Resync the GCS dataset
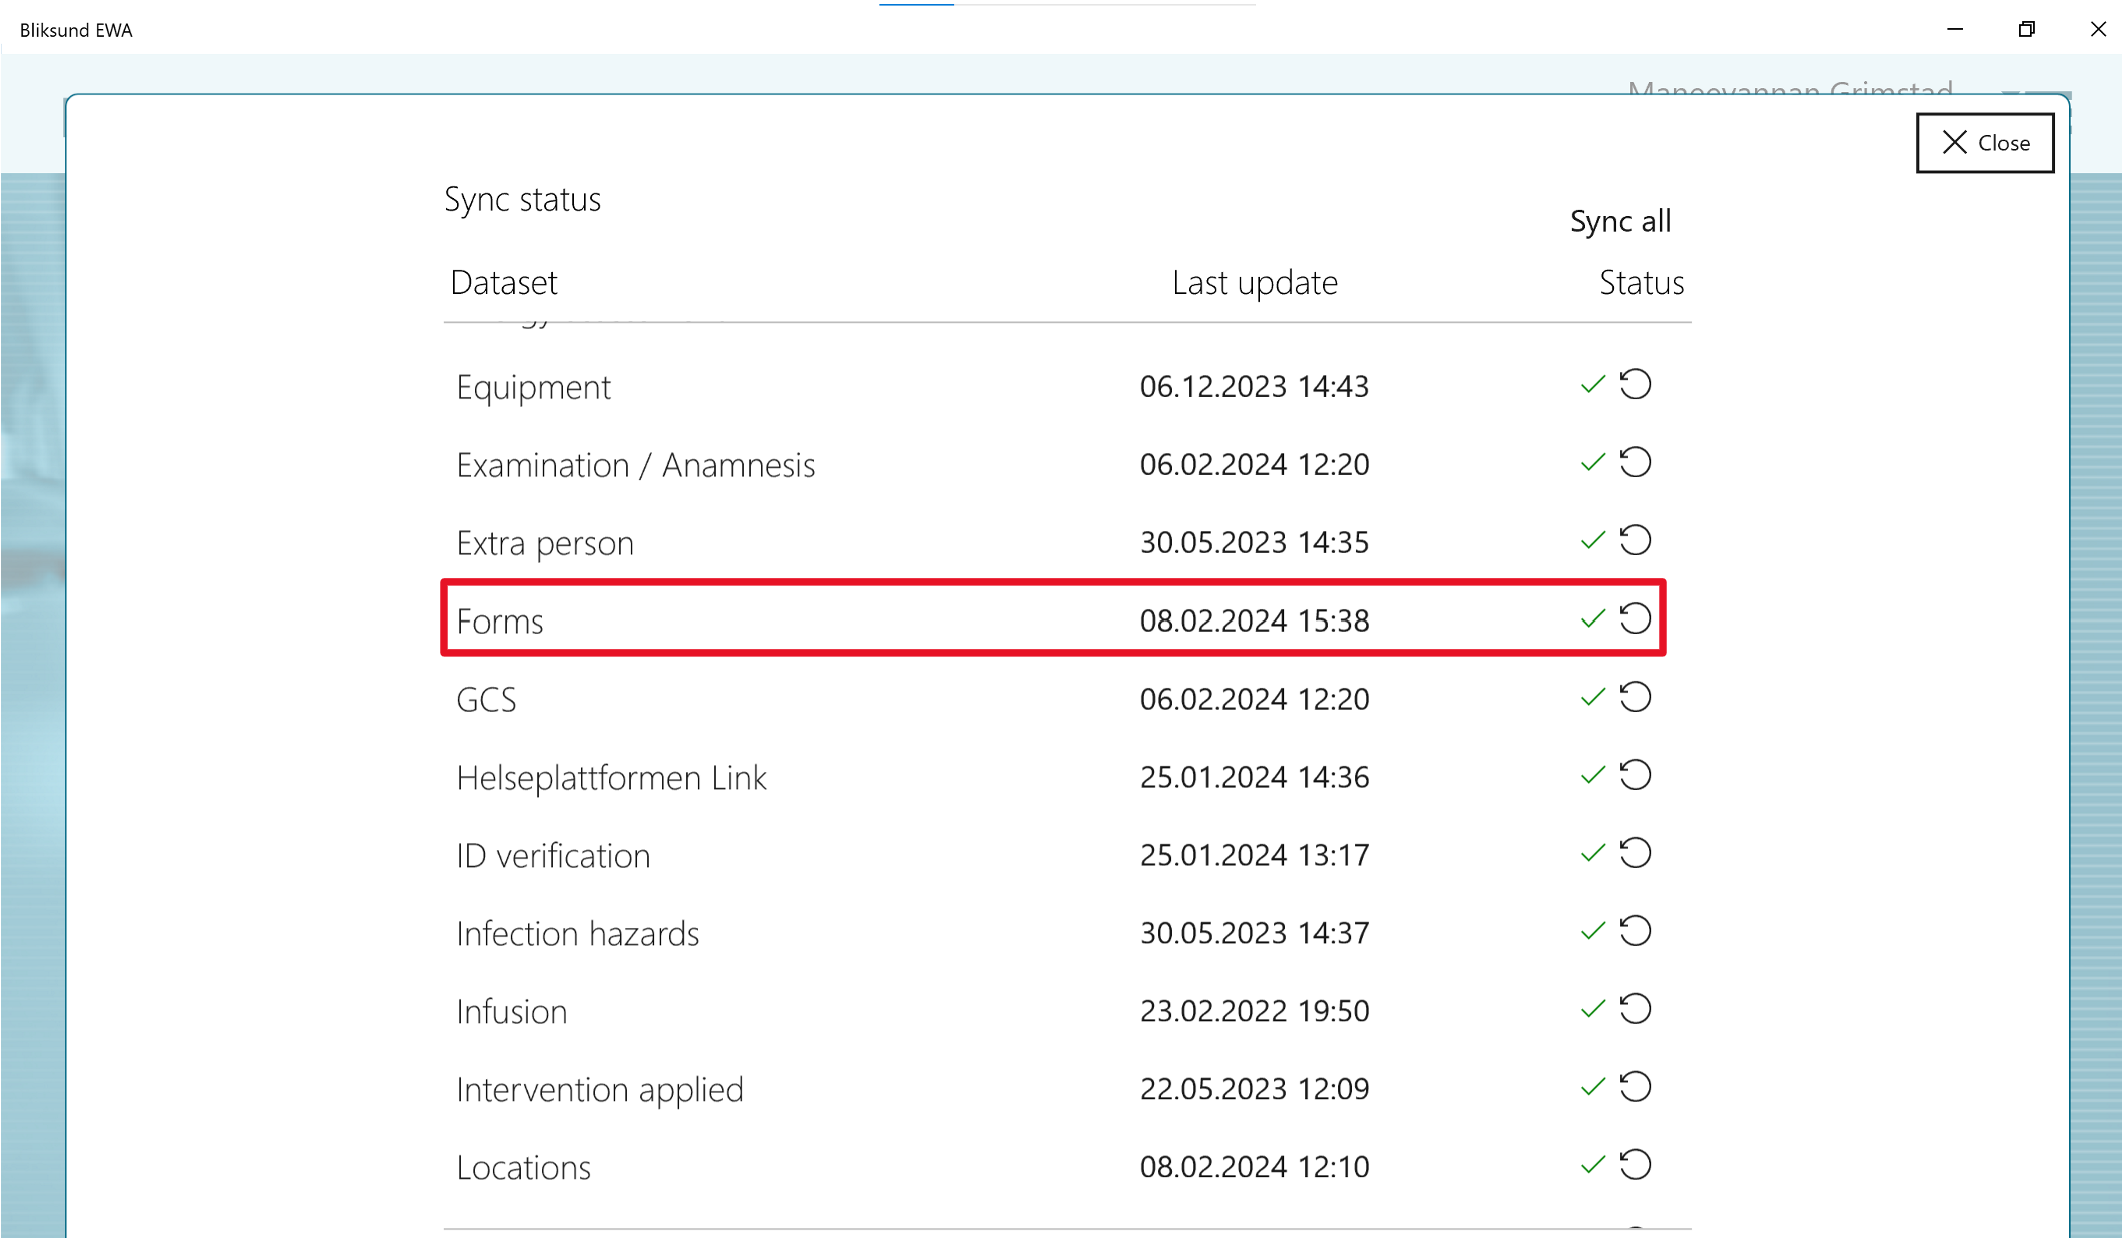 (x=1635, y=697)
